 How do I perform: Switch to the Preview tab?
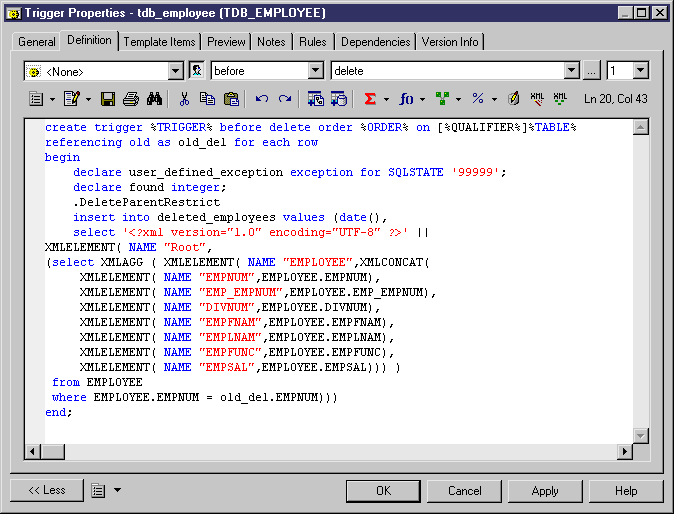226,42
